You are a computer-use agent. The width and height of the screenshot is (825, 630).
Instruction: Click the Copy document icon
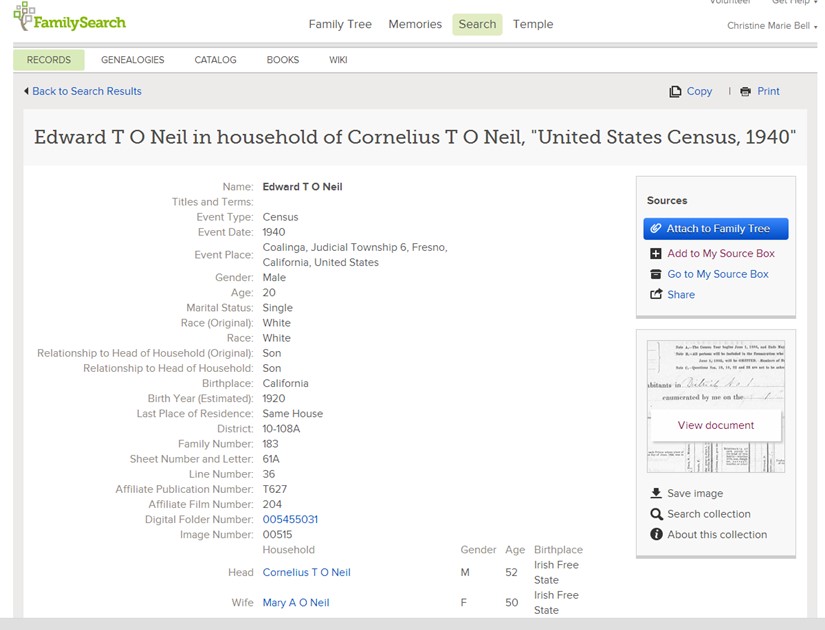tap(675, 92)
